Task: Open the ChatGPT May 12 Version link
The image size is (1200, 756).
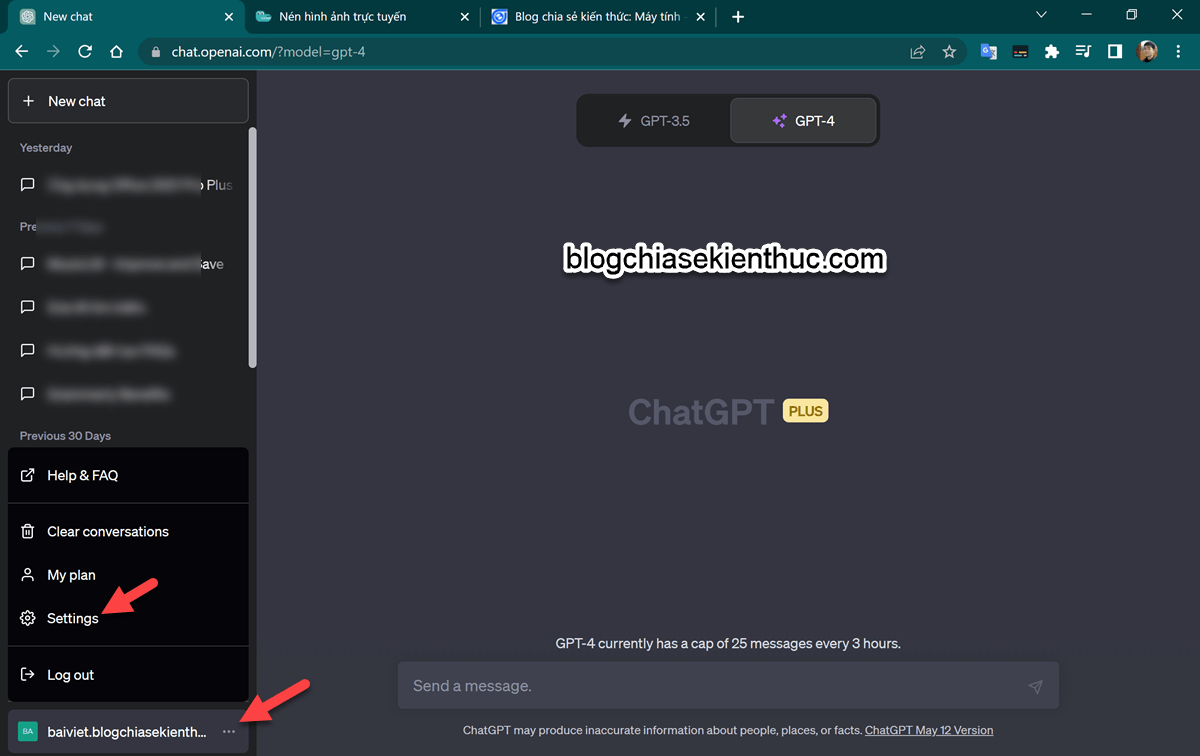Action: (x=929, y=730)
